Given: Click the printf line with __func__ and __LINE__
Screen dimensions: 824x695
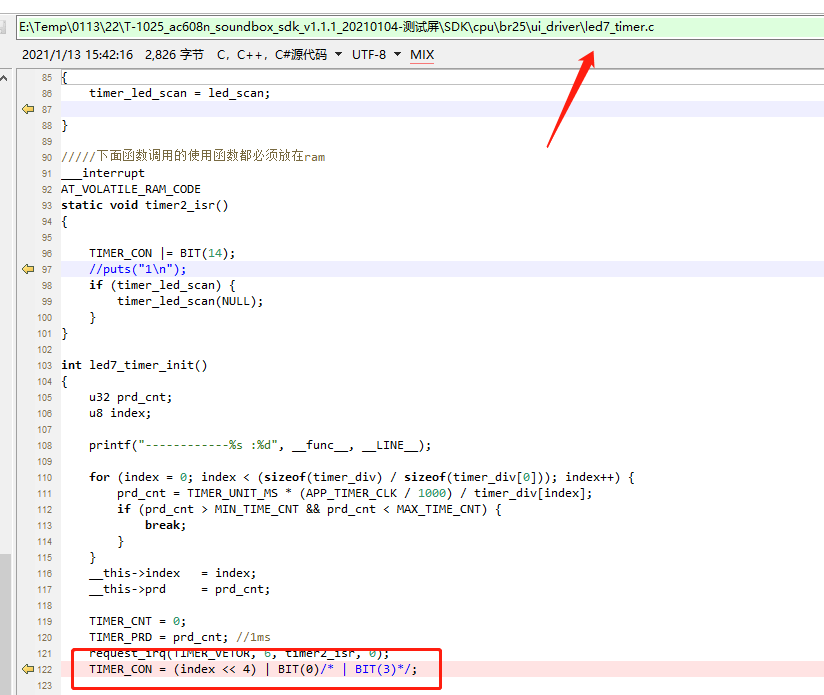Looking at the screenshot, I should [260, 445].
